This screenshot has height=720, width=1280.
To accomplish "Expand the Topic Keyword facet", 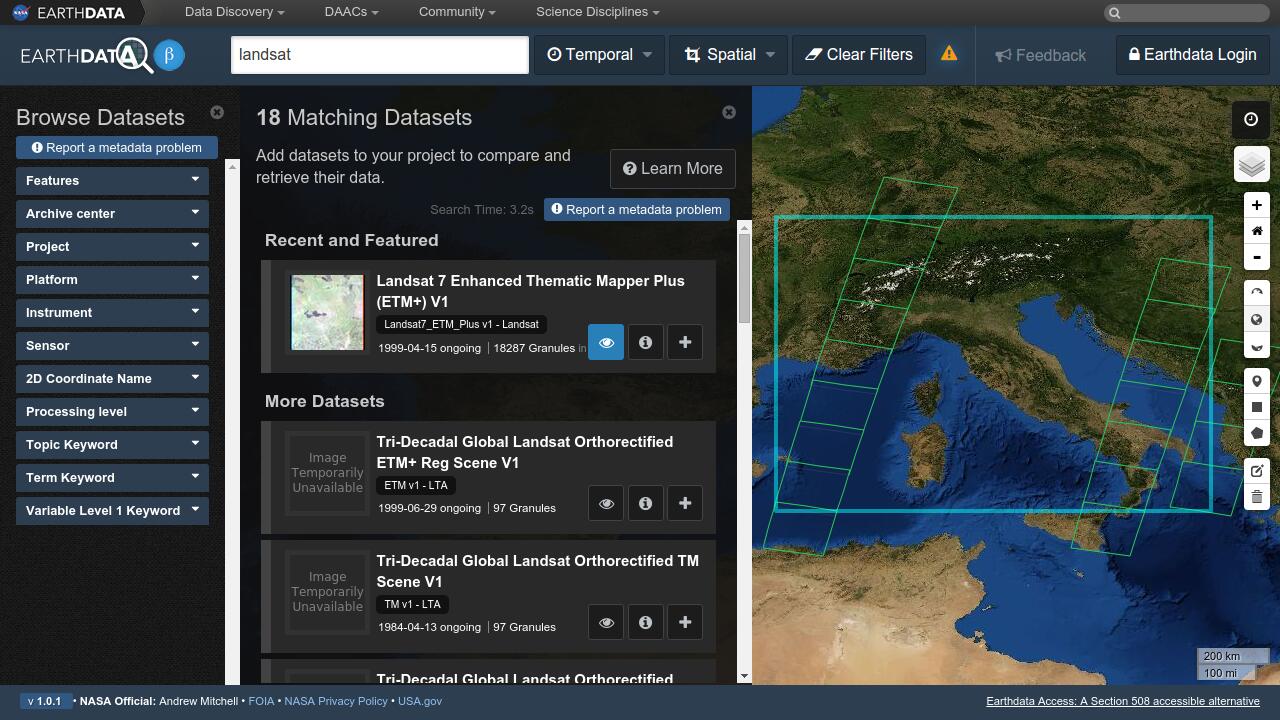I will 112,444.
